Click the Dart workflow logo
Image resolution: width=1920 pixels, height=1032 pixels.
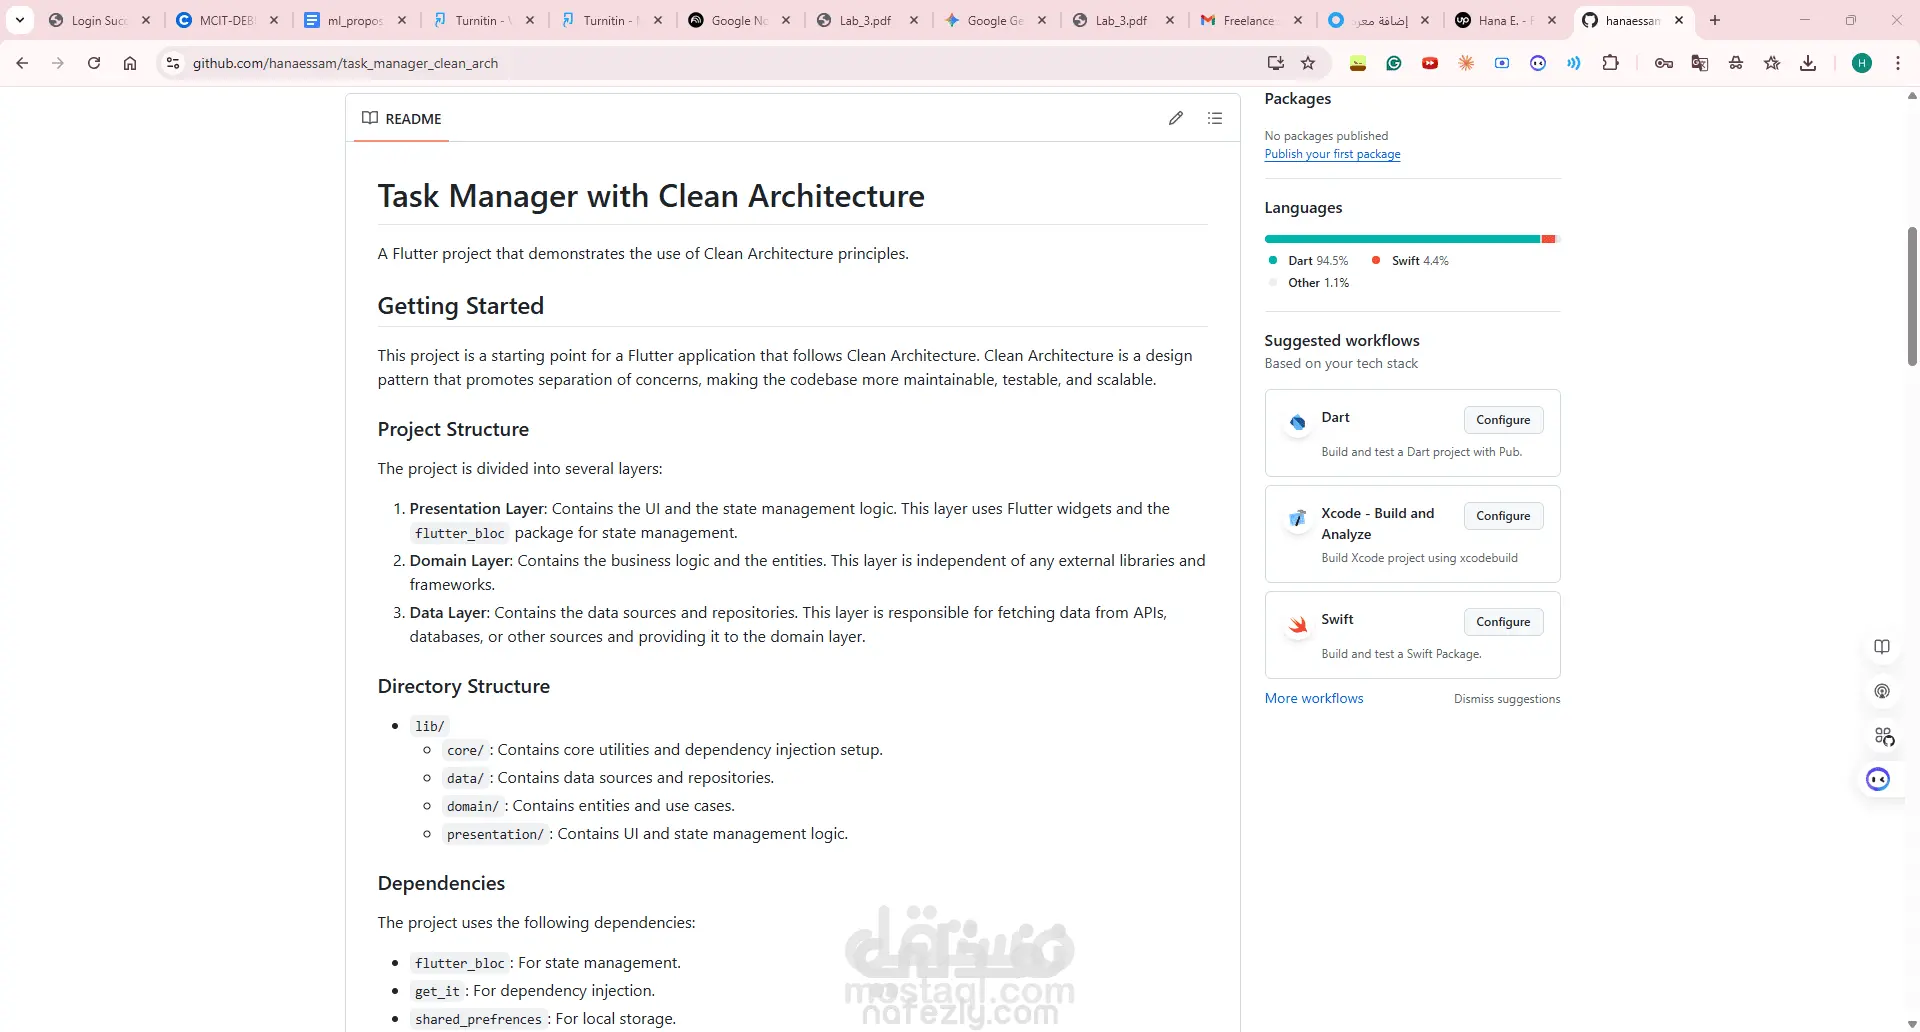(x=1297, y=422)
